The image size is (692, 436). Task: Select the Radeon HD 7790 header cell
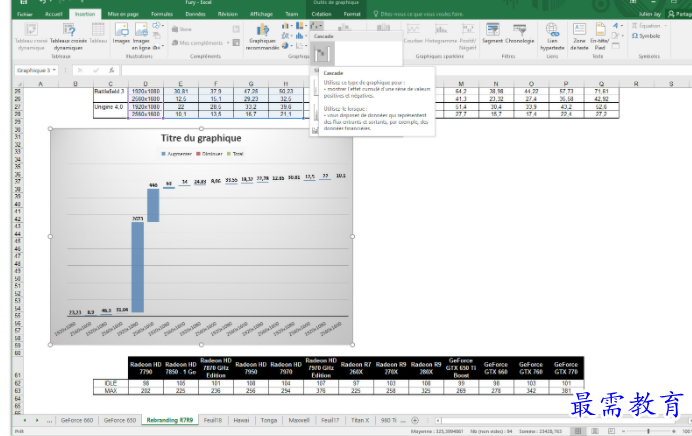[x=146, y=368]
